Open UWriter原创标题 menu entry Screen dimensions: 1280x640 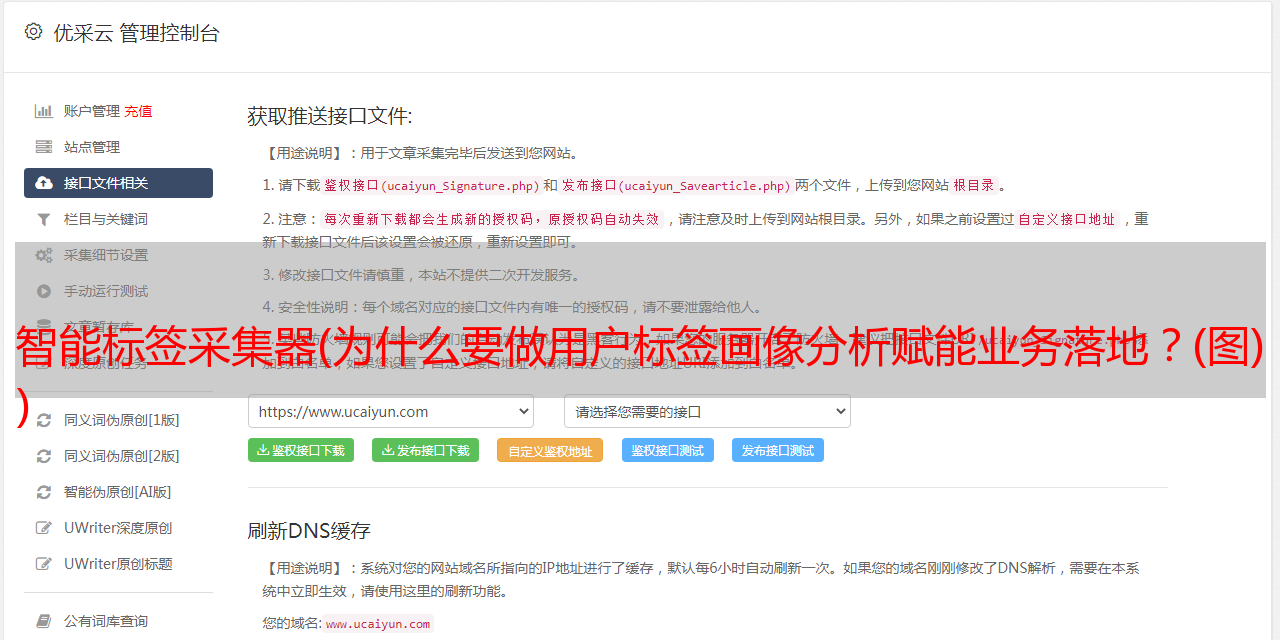(x=118, y=564)
